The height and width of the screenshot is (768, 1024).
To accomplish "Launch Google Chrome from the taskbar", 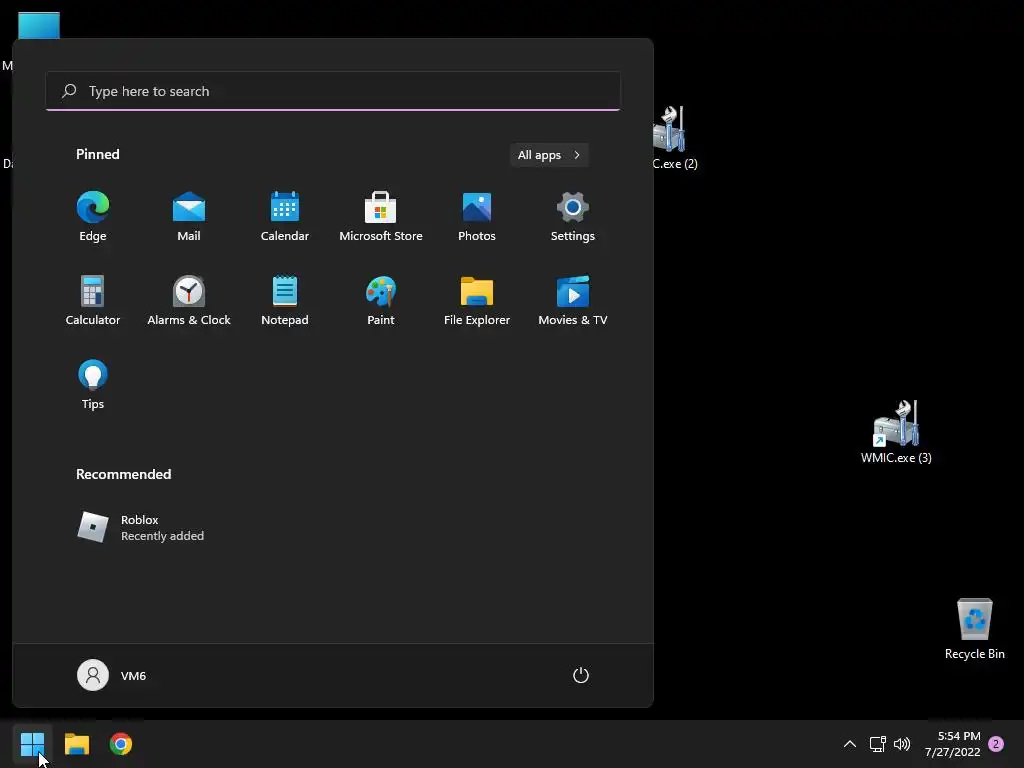I will tap(121, 744).
